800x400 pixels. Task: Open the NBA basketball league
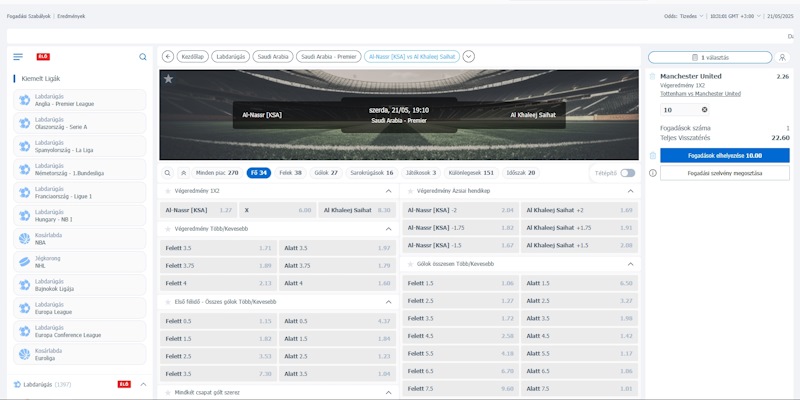[80, 239]
